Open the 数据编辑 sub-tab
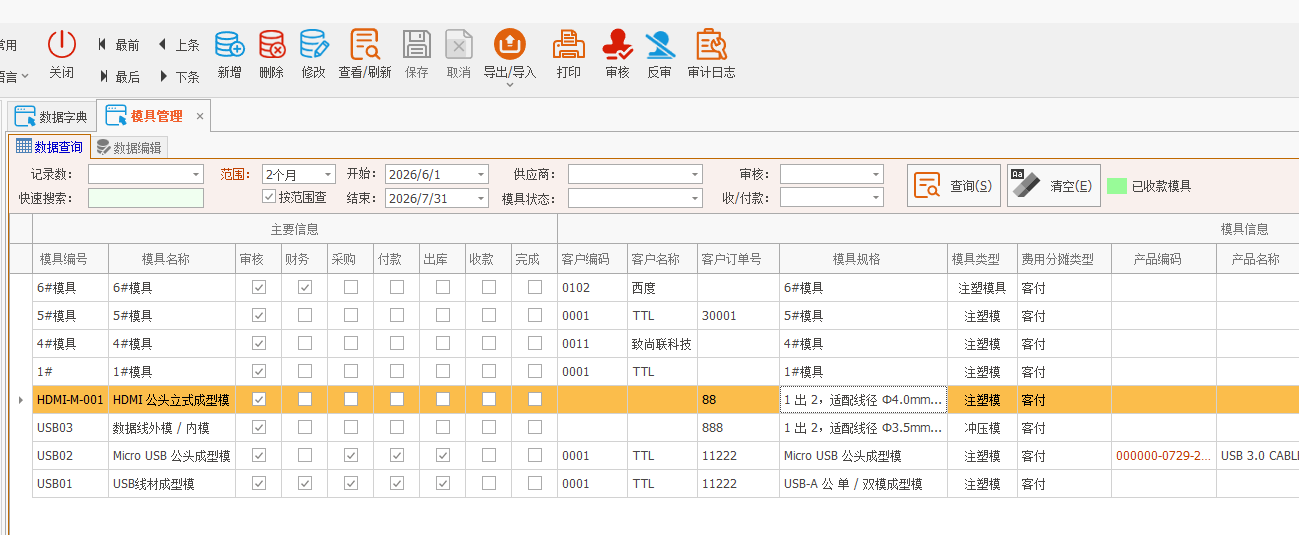Viewport: 1299px width, 535px height. [129, 148]
